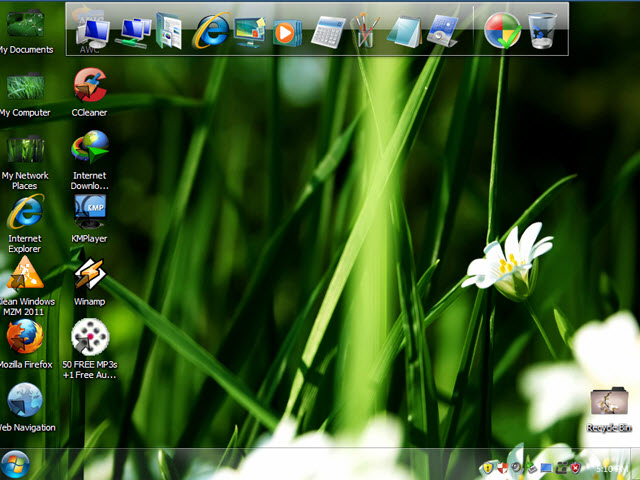Select Clean Windows MZM 2011 shortcut
Image resolution: width=640 pixels, height=480 pixels.
(x=27, y=287)
